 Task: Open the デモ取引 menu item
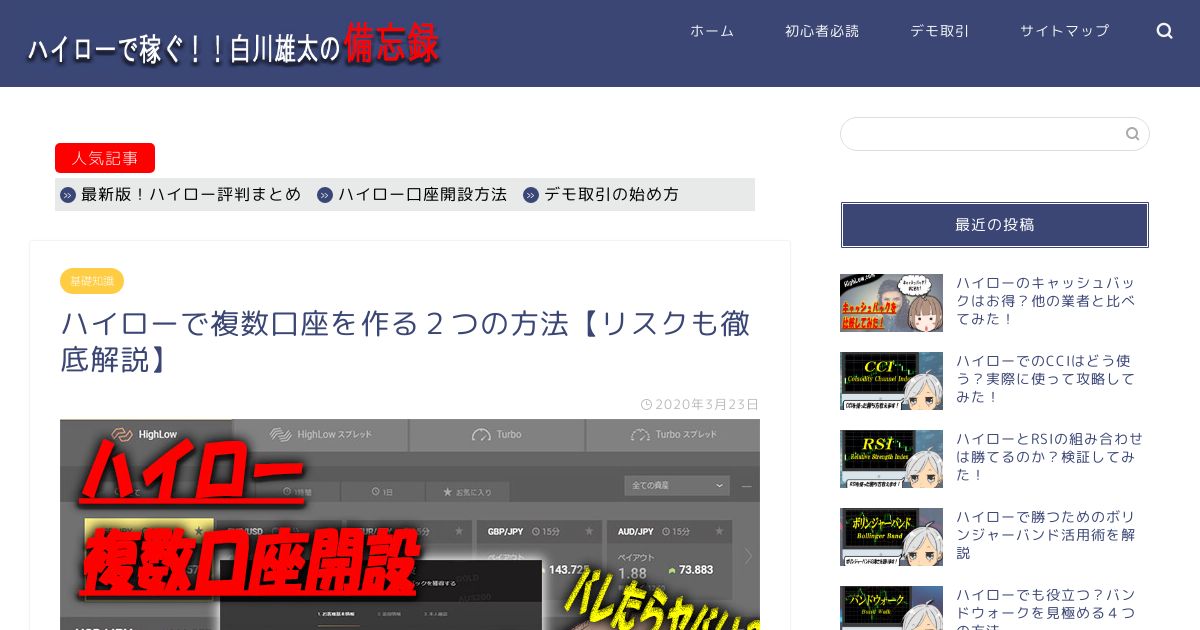(x=939, y=31)
